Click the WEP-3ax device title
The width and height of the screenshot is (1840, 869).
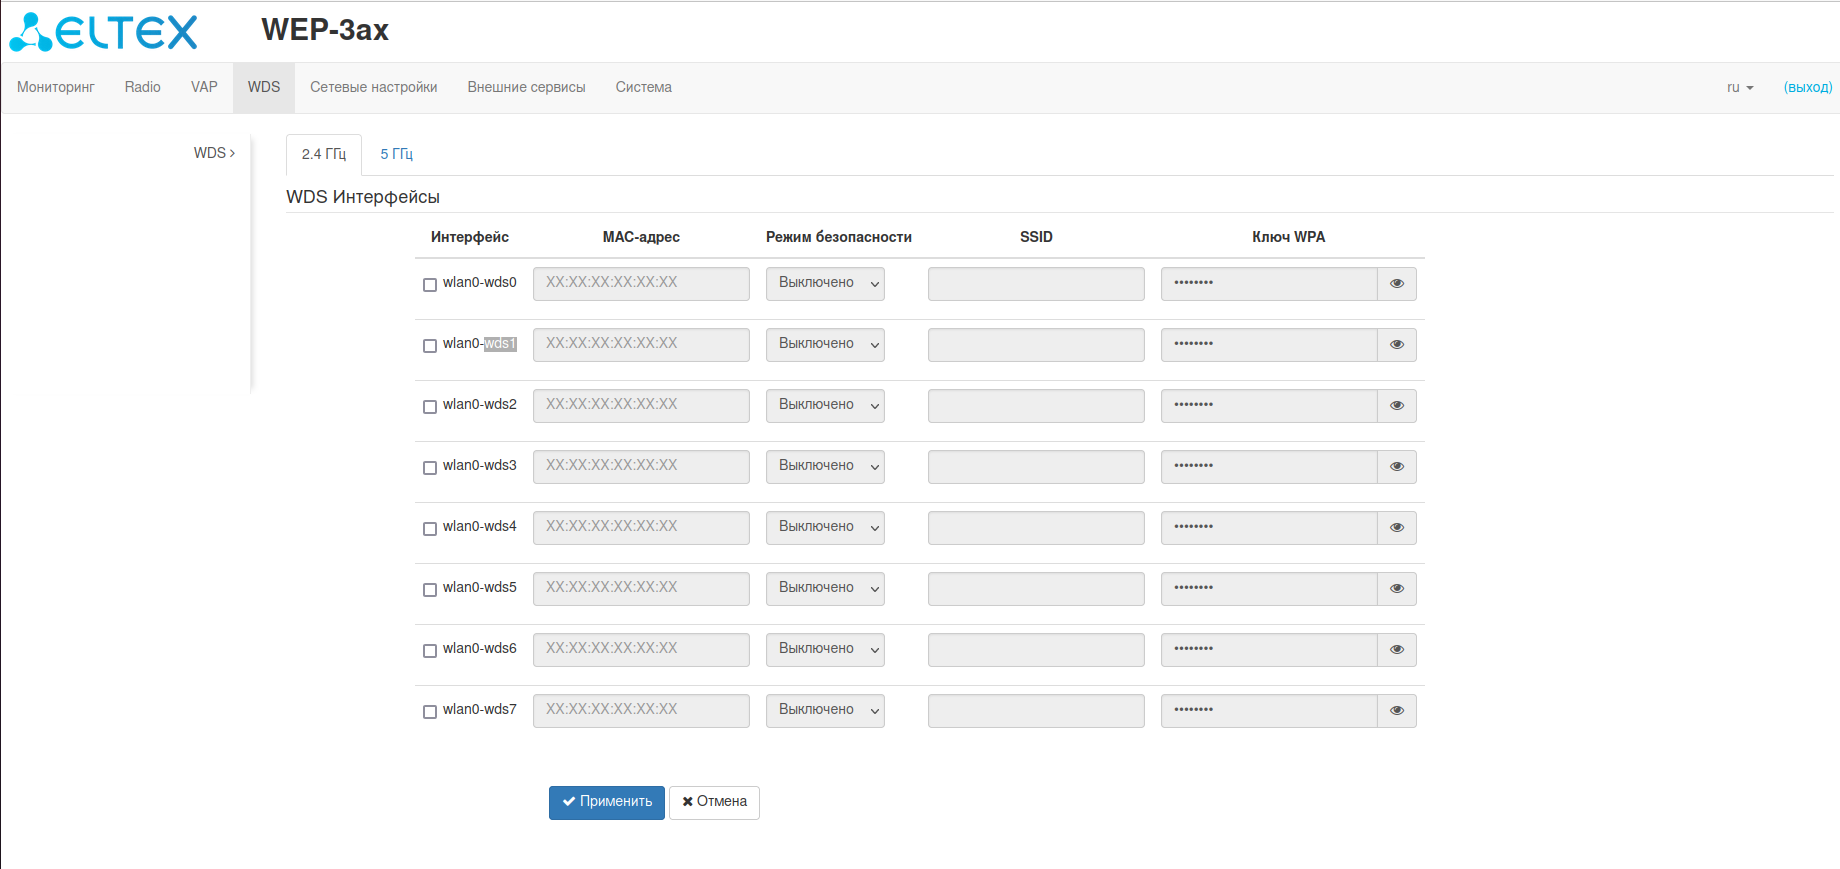coord(325,30)
